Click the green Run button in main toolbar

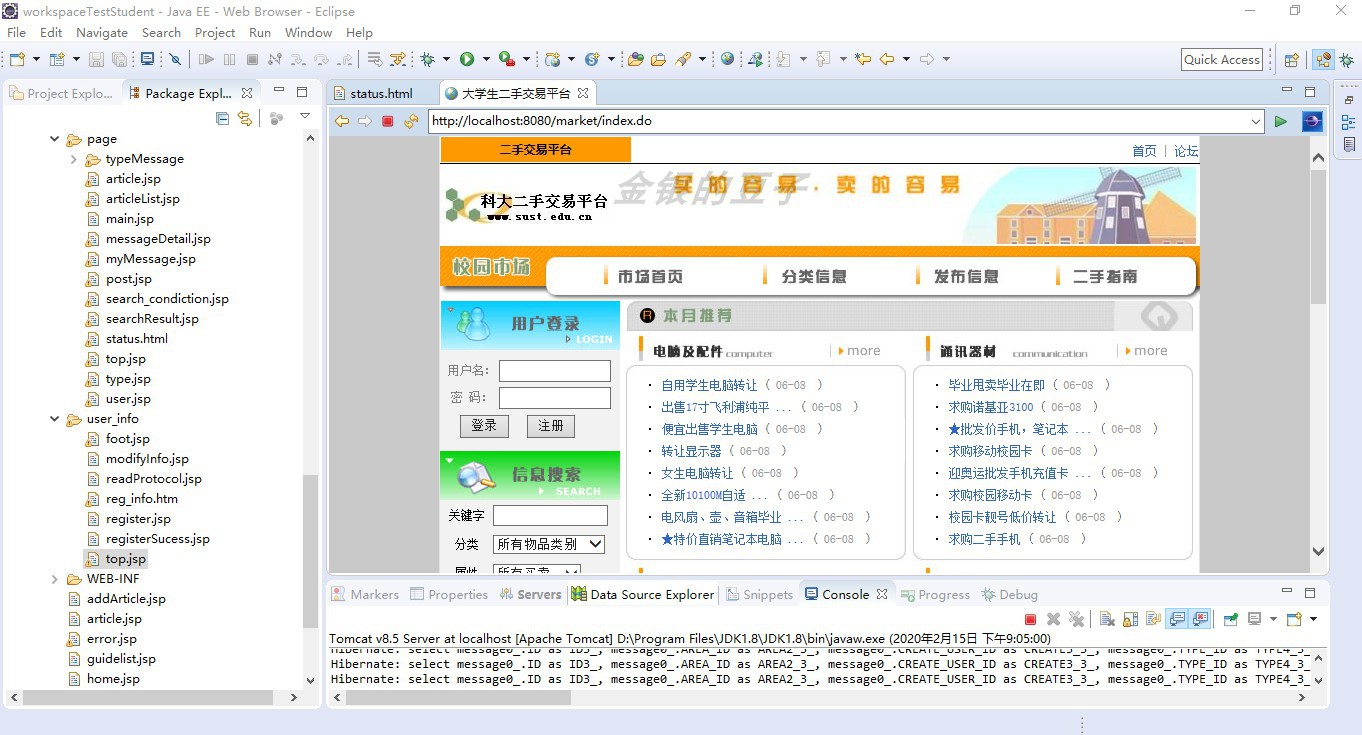[467, 60]
